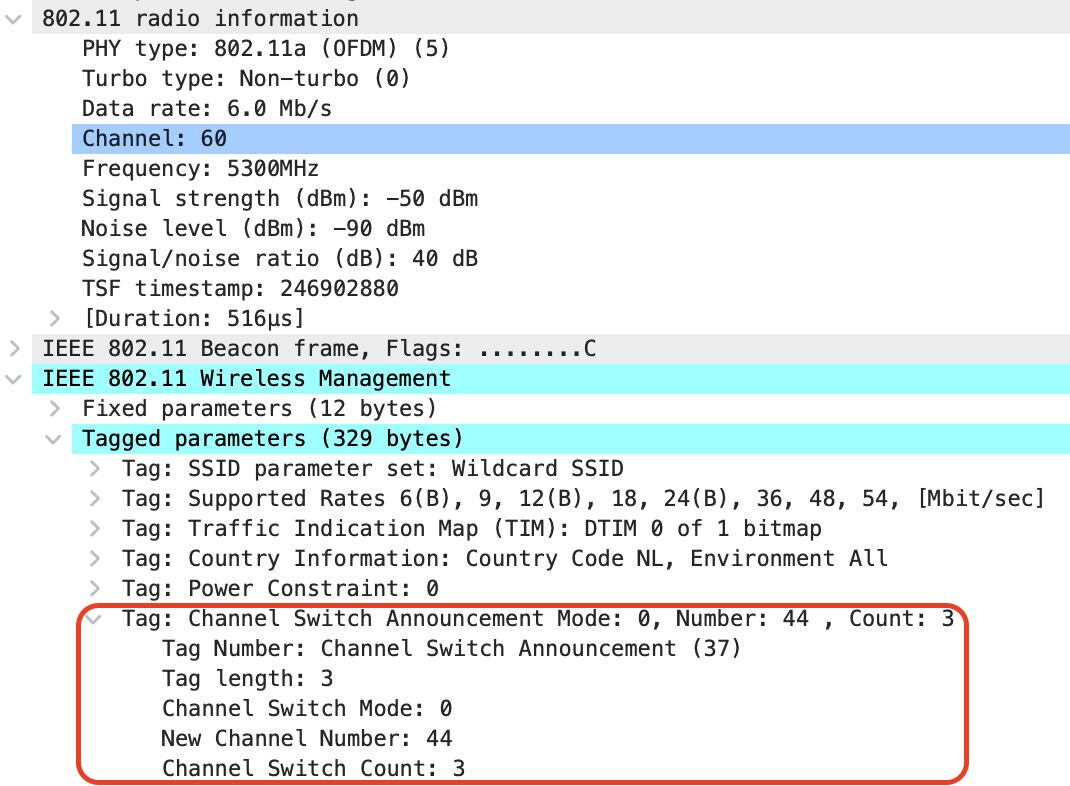1070x786 pixels.
Task: Expand the Traffic Indication Map tag
Action: tap(95, 528)
